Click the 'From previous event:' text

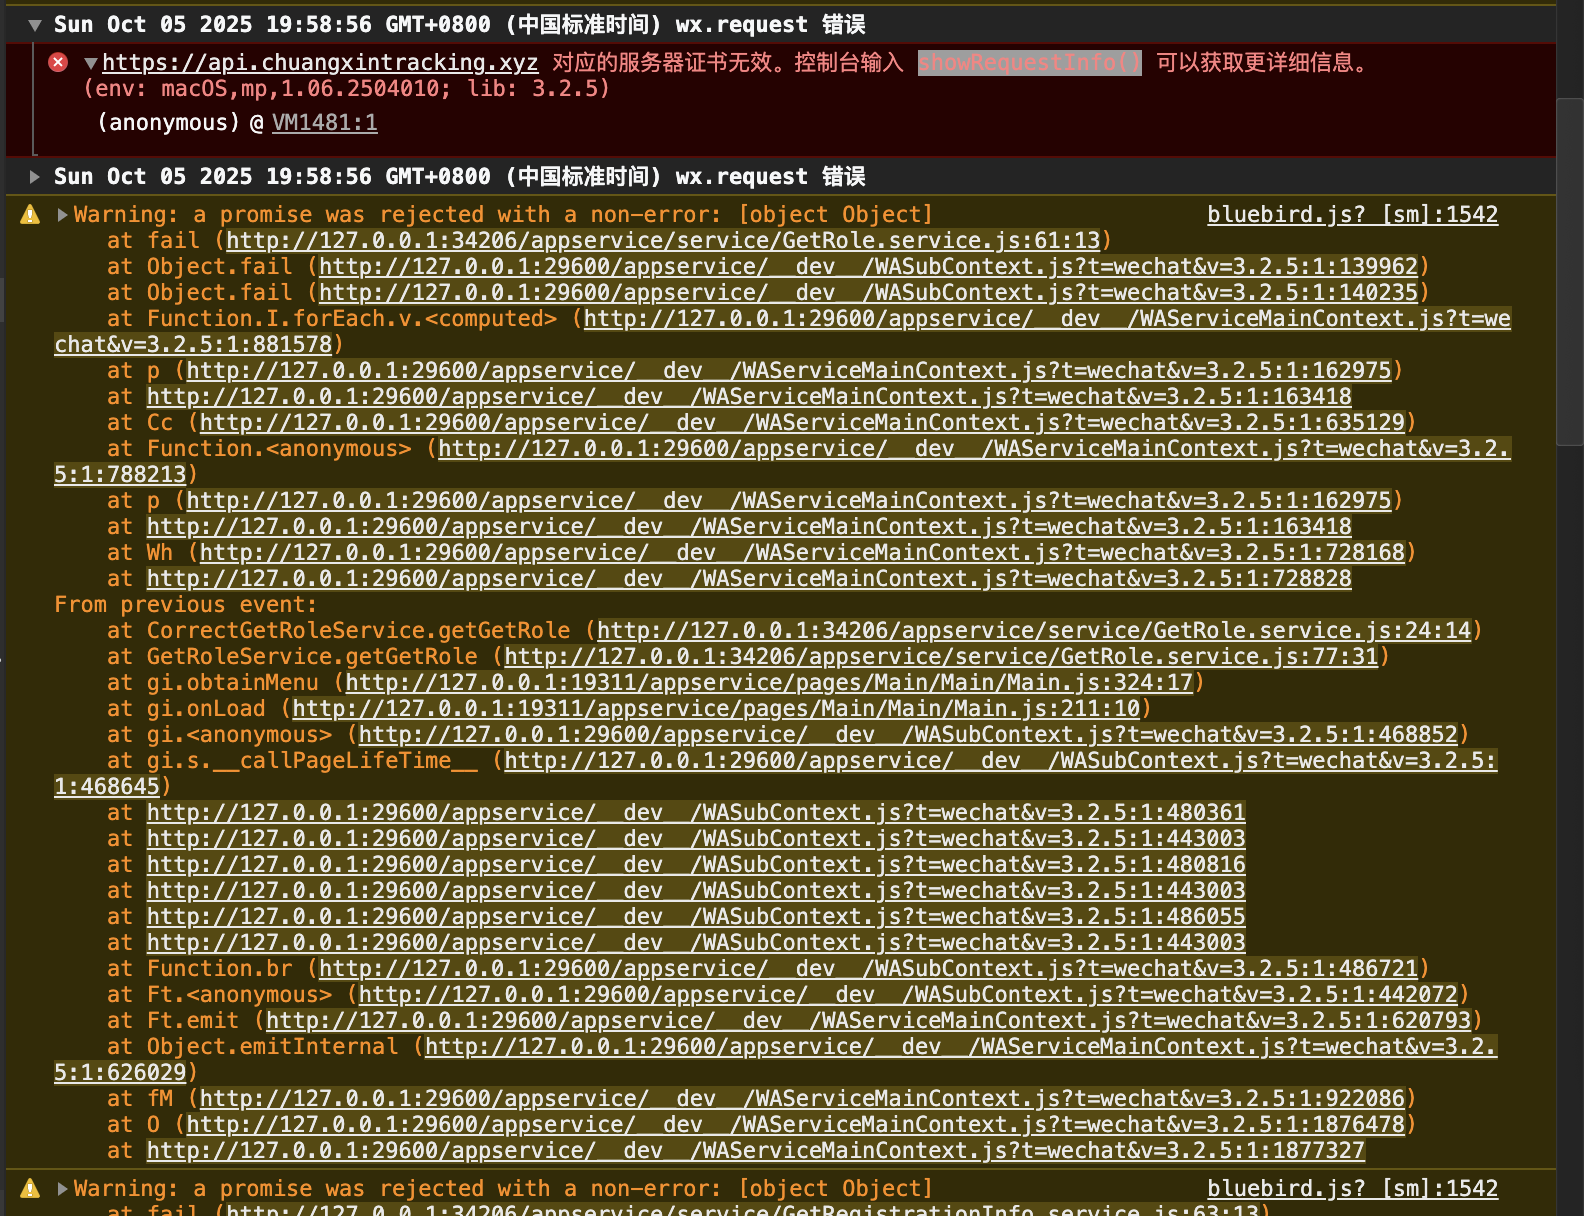[x=185, y=605]
